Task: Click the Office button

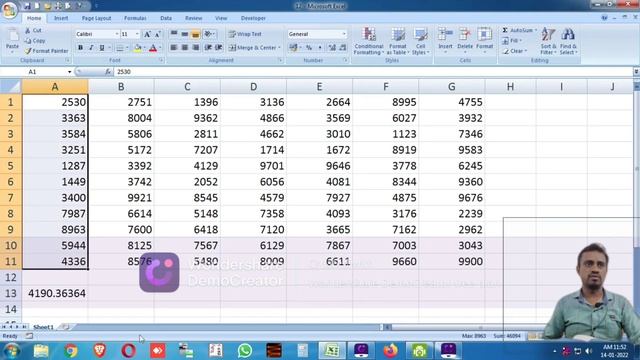Action: coord(9,10)
